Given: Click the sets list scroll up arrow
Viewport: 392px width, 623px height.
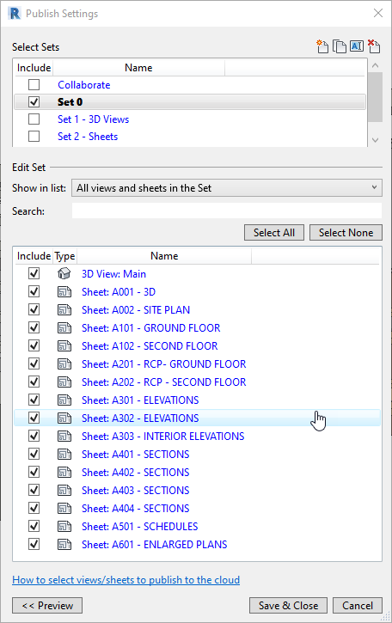Looking at the screenshot, I should click(375, 66).
